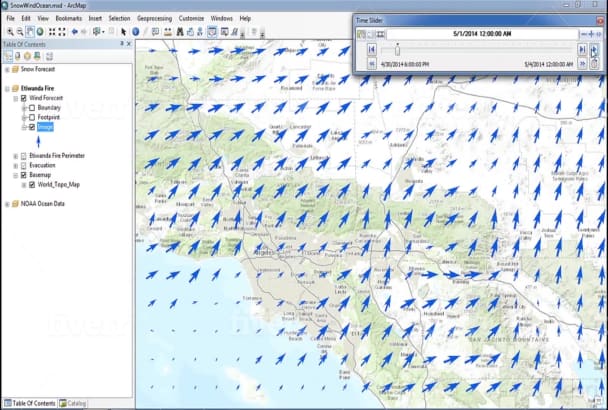
Task: Switch TOC to List By Selection
Action: tap(37, 57)
